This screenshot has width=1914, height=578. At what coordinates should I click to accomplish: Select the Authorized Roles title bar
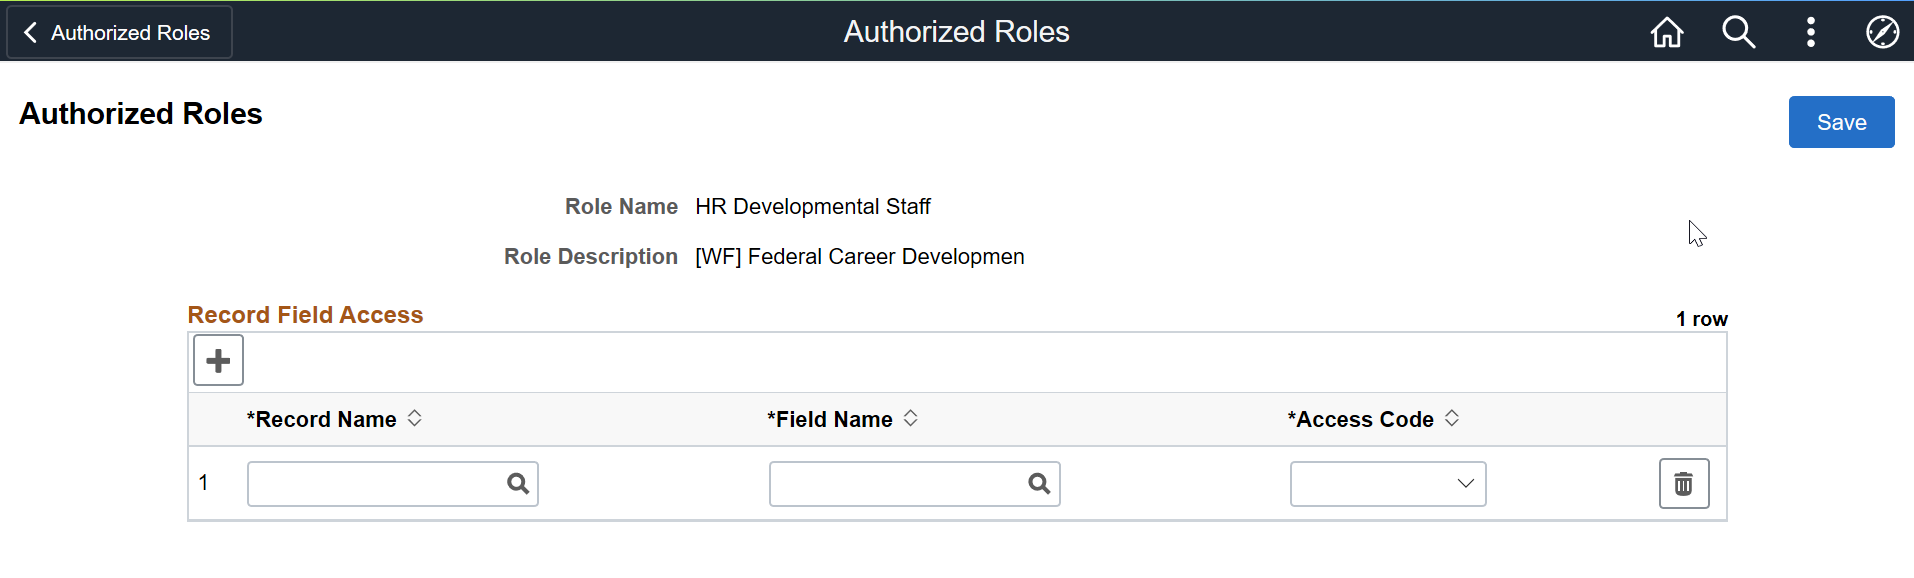956,31
